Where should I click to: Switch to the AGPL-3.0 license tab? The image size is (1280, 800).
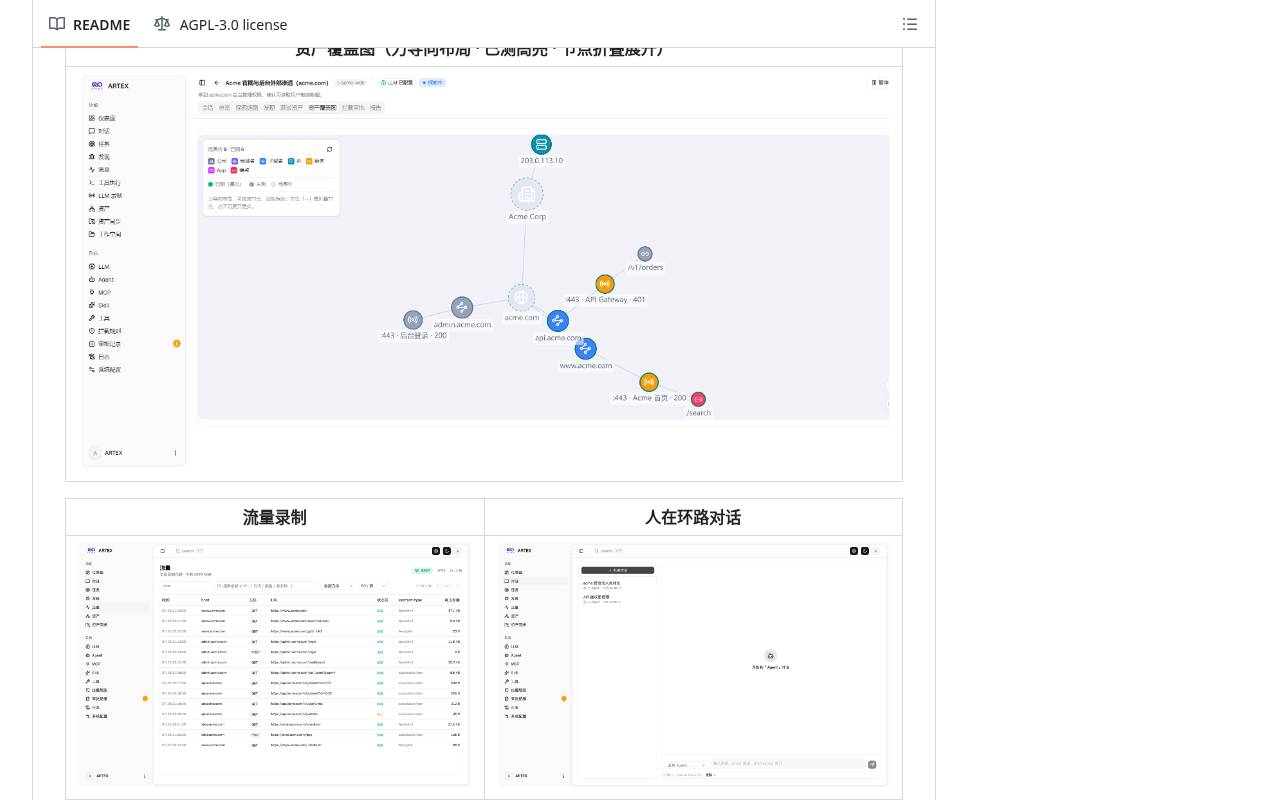(x=220, y=24)
